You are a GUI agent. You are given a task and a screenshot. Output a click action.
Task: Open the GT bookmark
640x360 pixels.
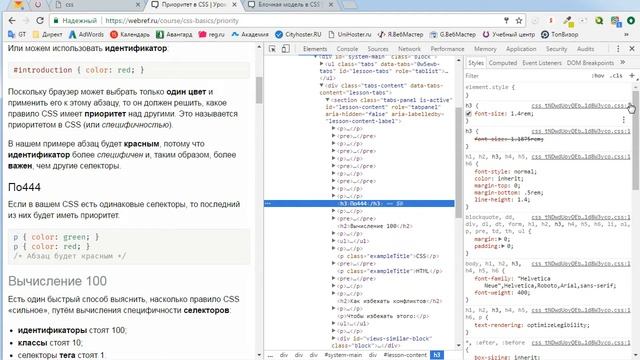point(17,34)
